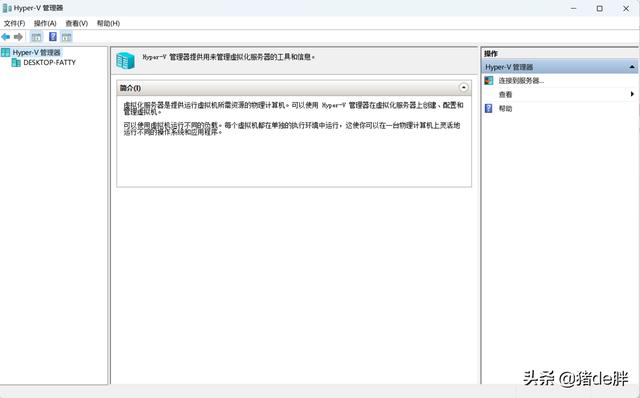
Task: Open the 操作(A) menu
Action: (x=45, y=23)
